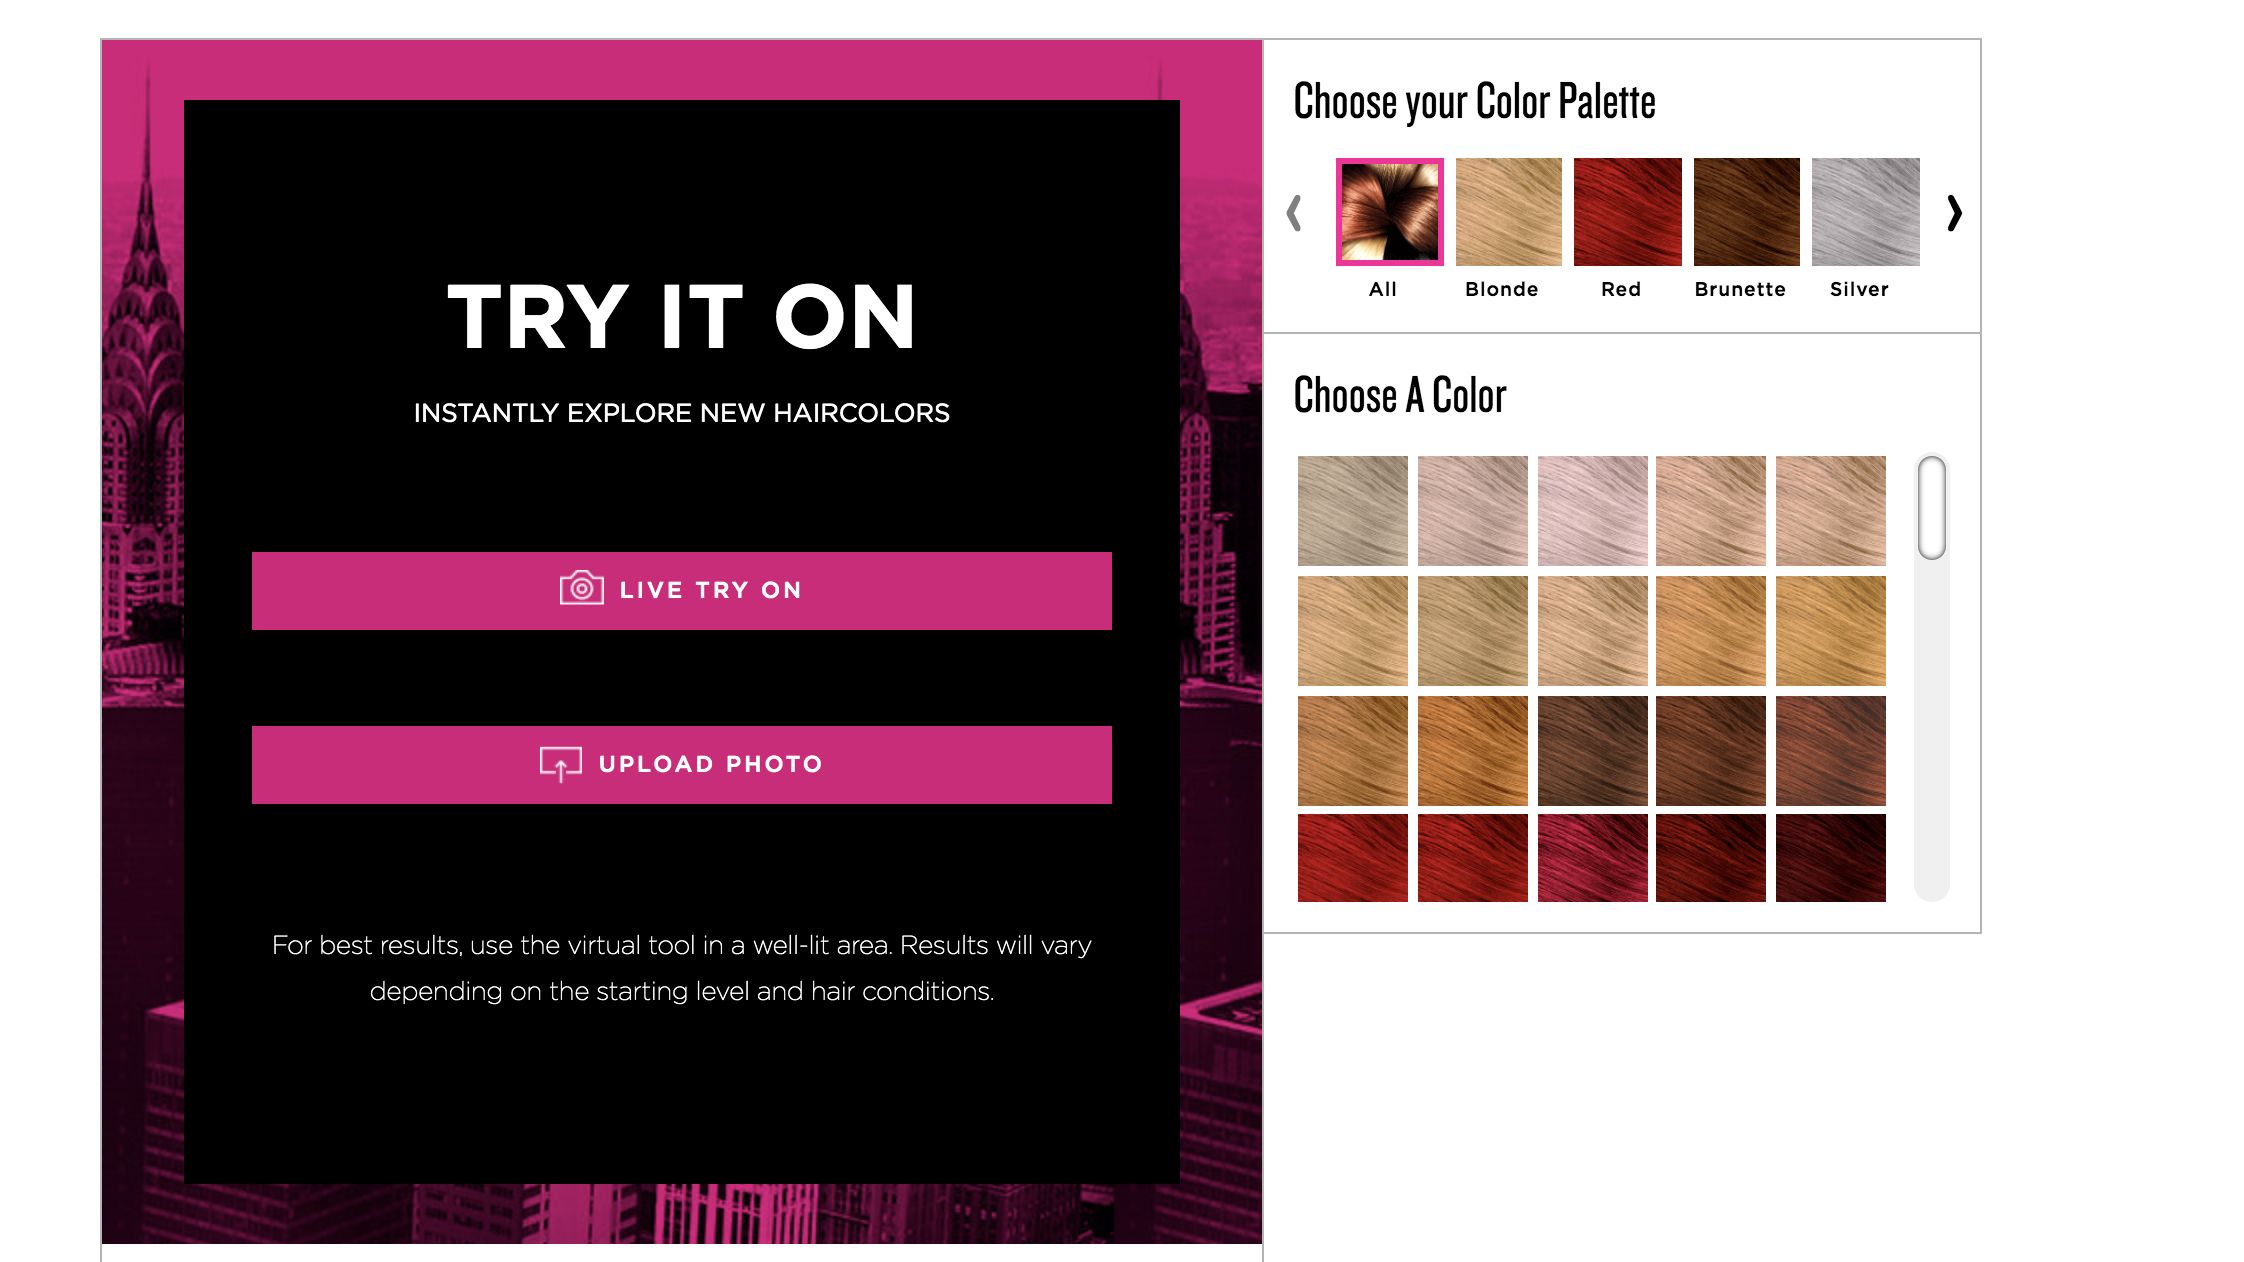Viewport: 2244px width, 1262px height.
Task: Choose the dark brown swatch, third in third row
Action: pyautogui.click(x=1593, y=751)
